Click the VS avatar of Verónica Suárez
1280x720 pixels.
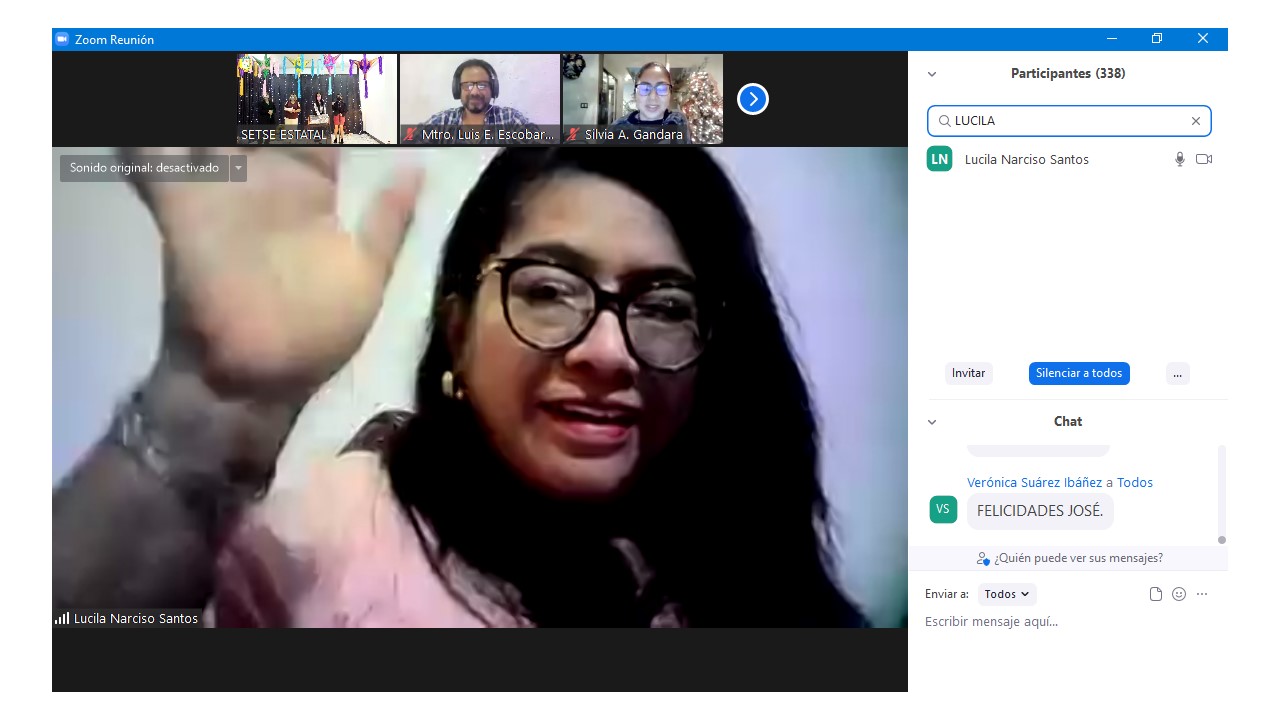[x=943, y=509]
